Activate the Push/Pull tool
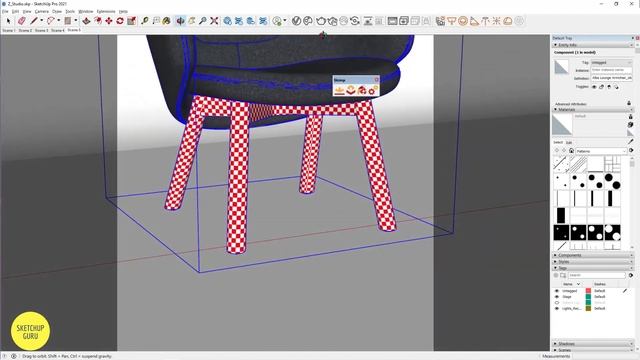 pos(86,21)
